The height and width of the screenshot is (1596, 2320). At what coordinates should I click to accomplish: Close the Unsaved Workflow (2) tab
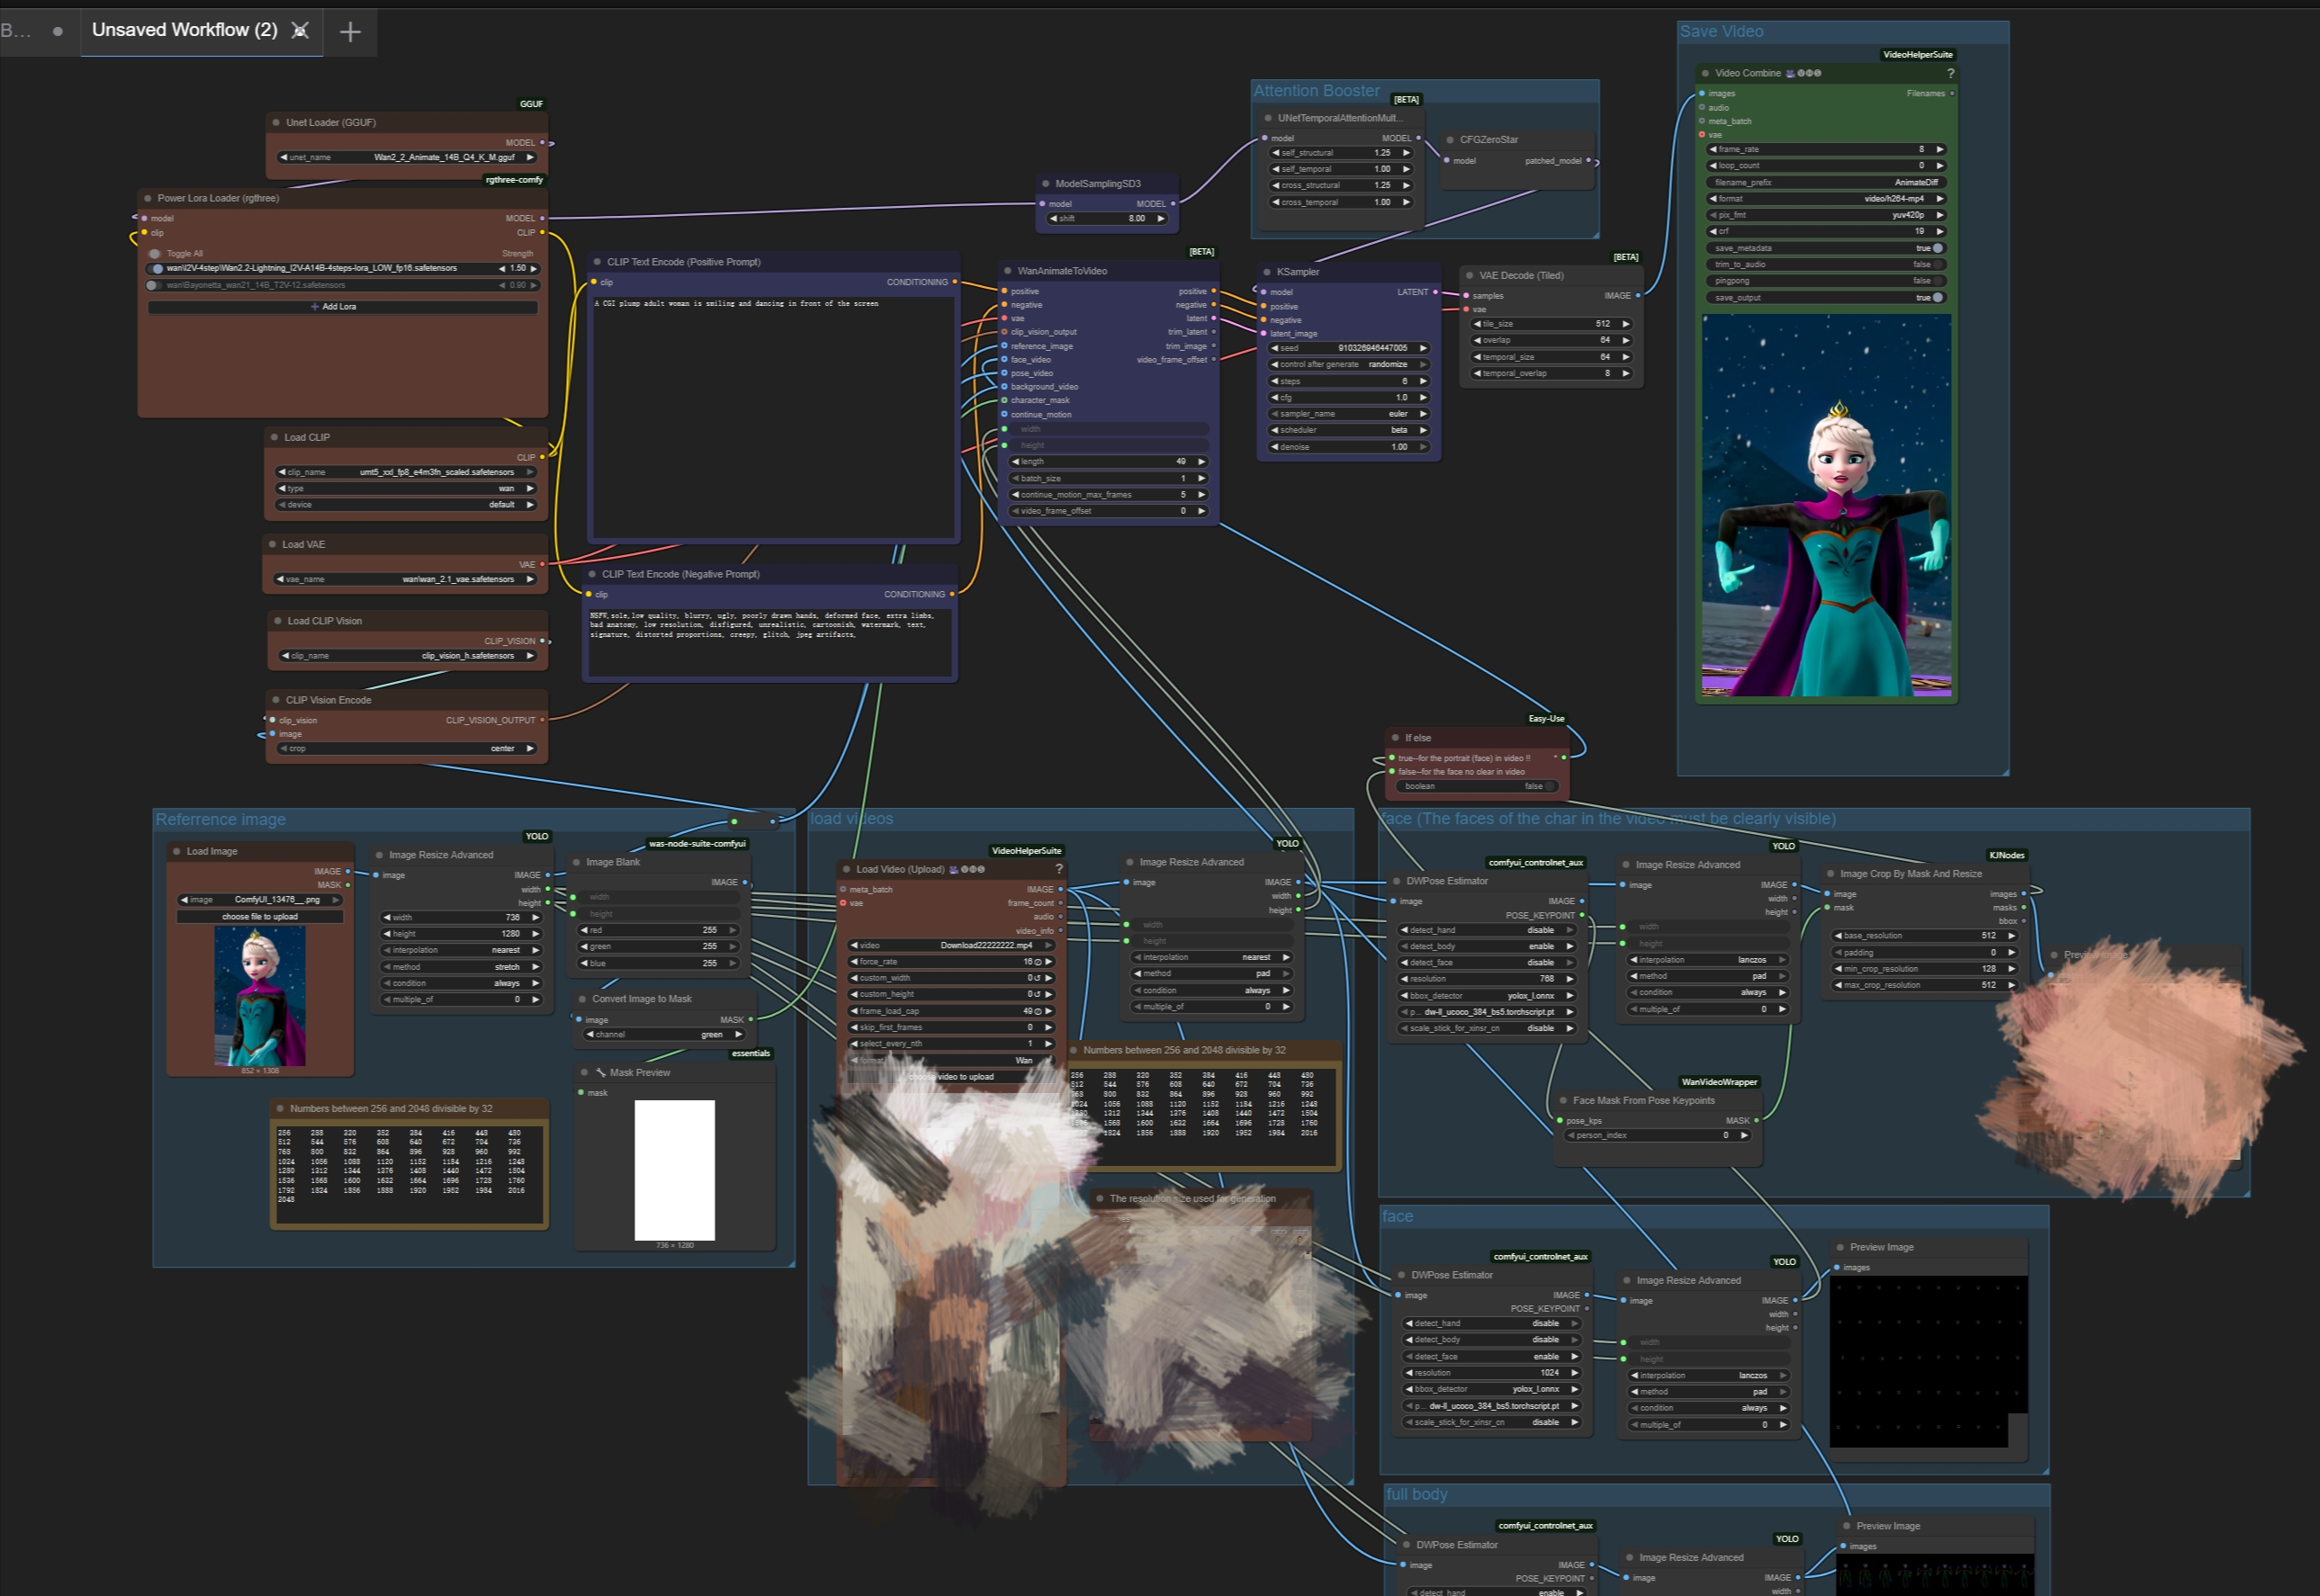[300, 31]
